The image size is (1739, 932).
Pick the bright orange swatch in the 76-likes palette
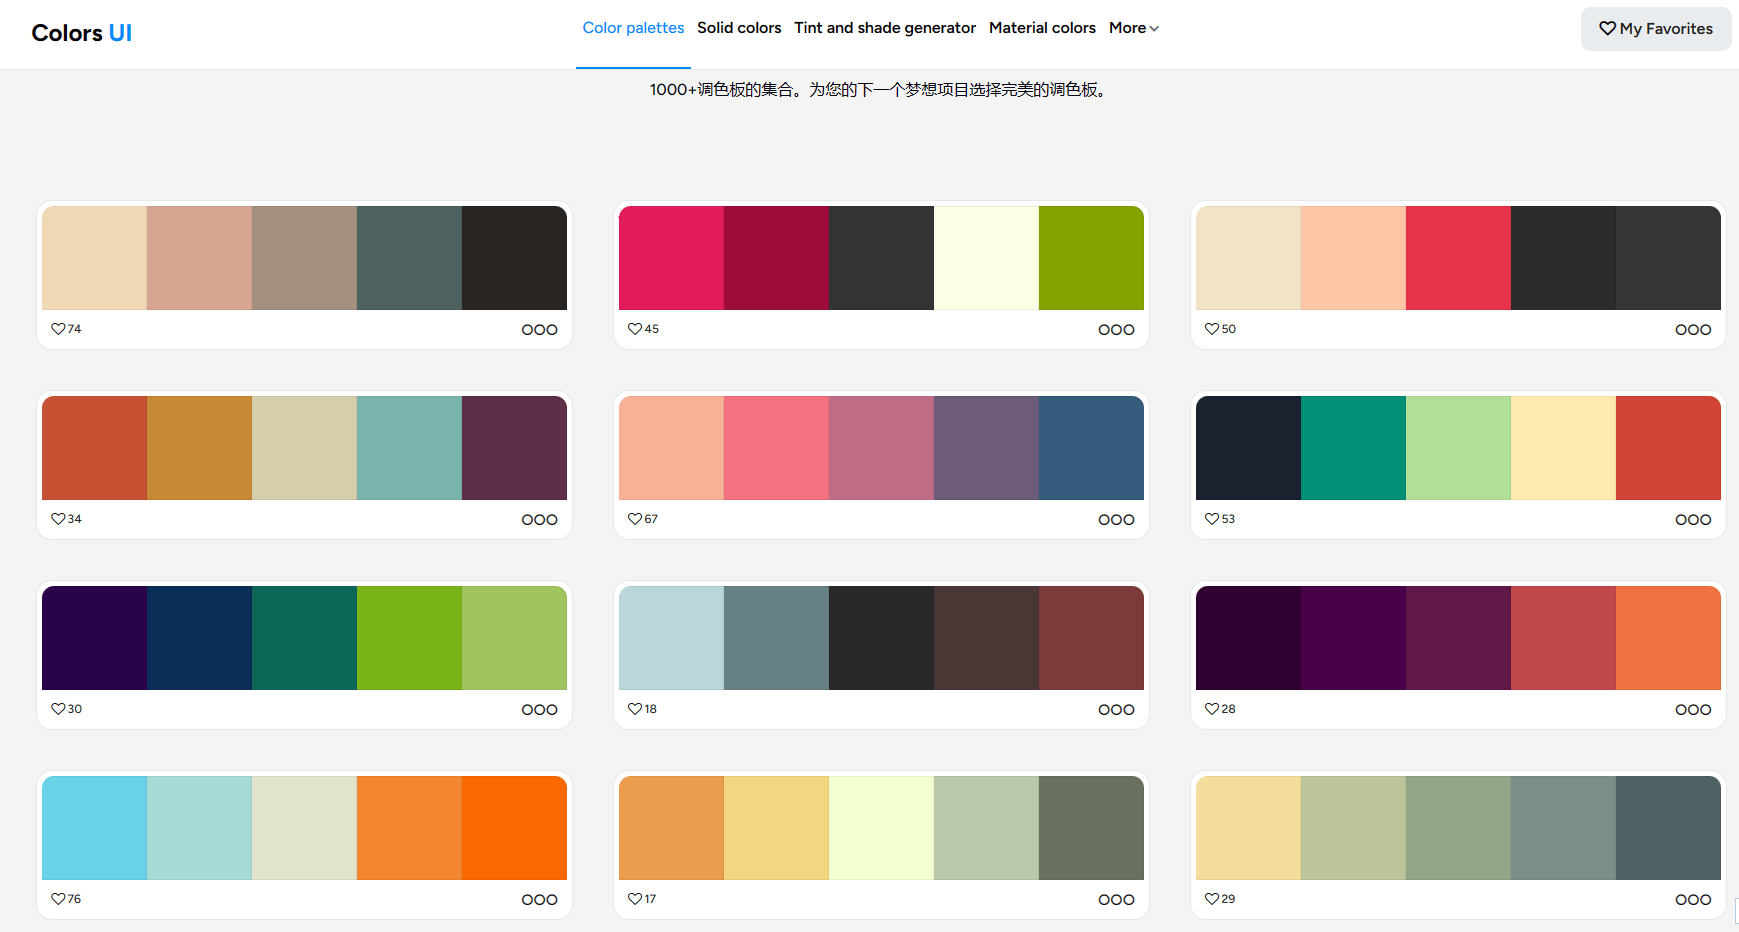(x=514, y=828)
